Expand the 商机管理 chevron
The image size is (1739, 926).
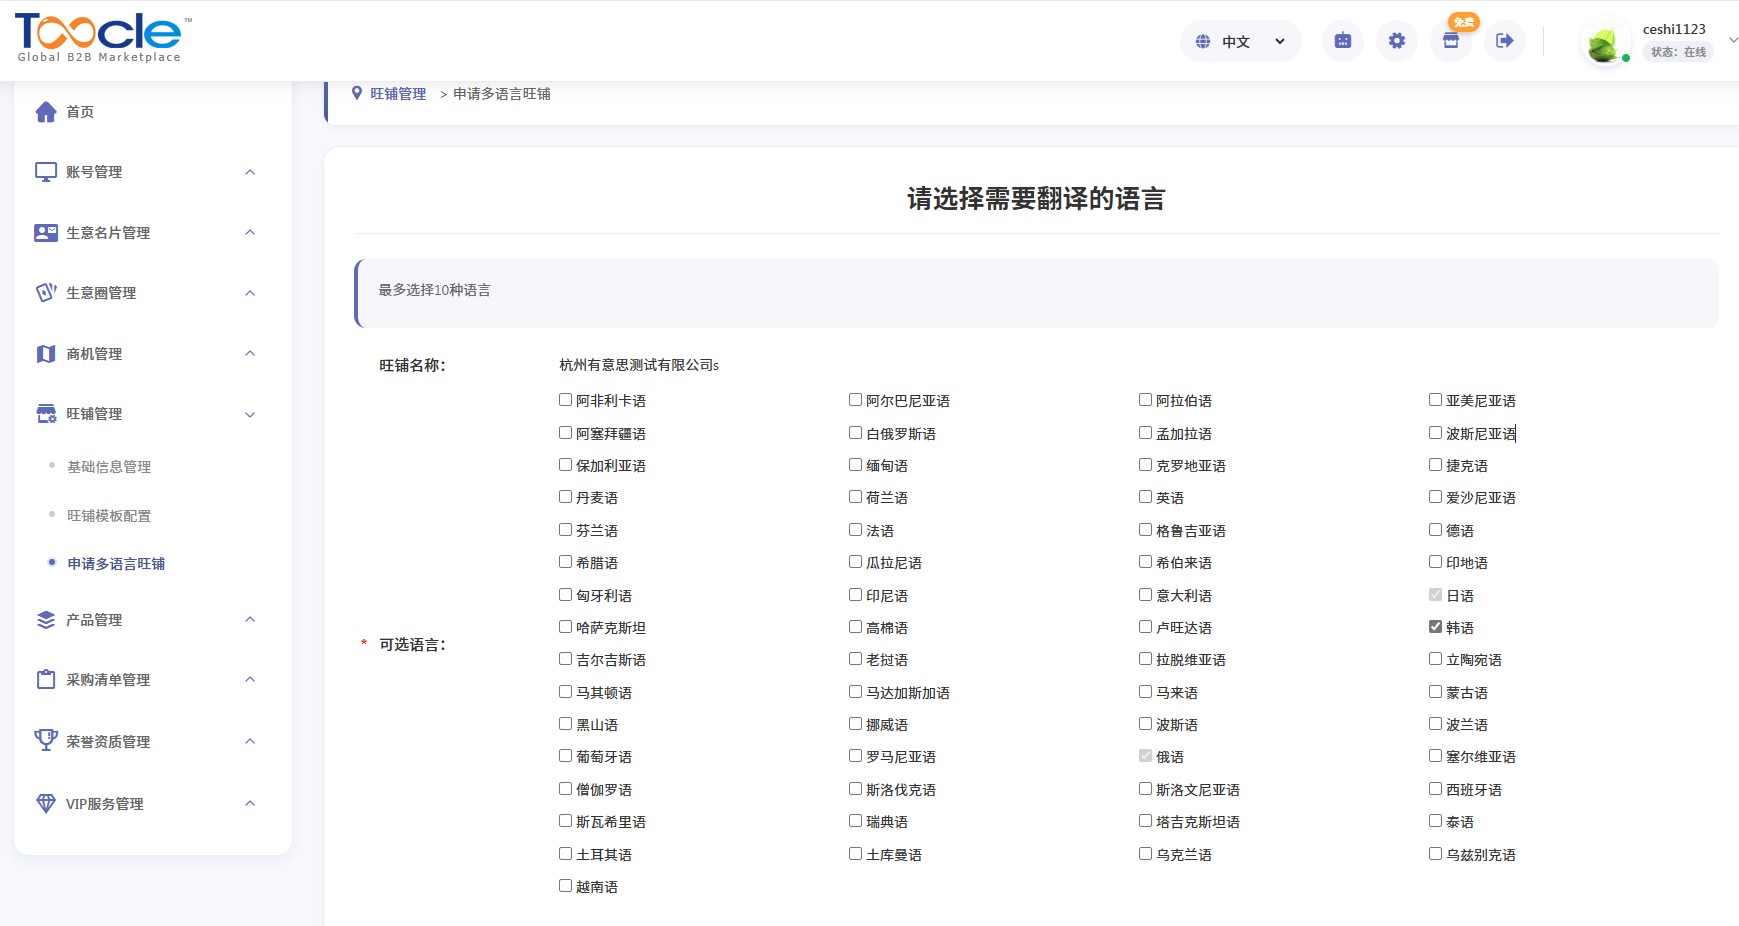pos(250,353)
